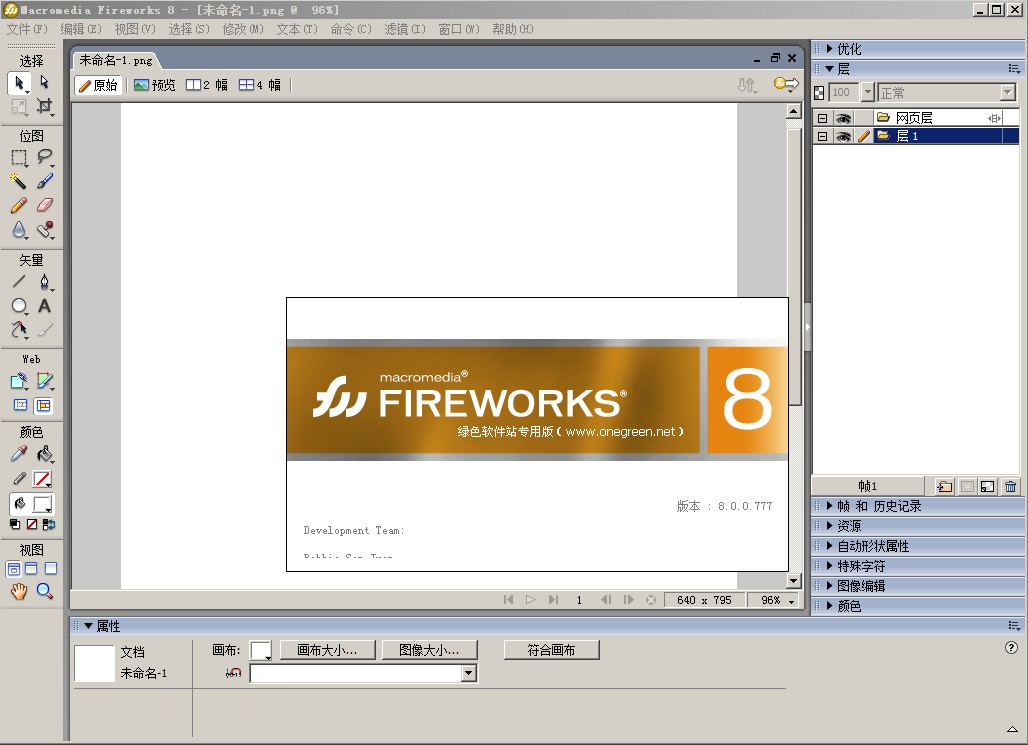Open the stroke color swatch in toolbox
Image resolution: width=1028 pixels, height=745 pixels.
42,479
